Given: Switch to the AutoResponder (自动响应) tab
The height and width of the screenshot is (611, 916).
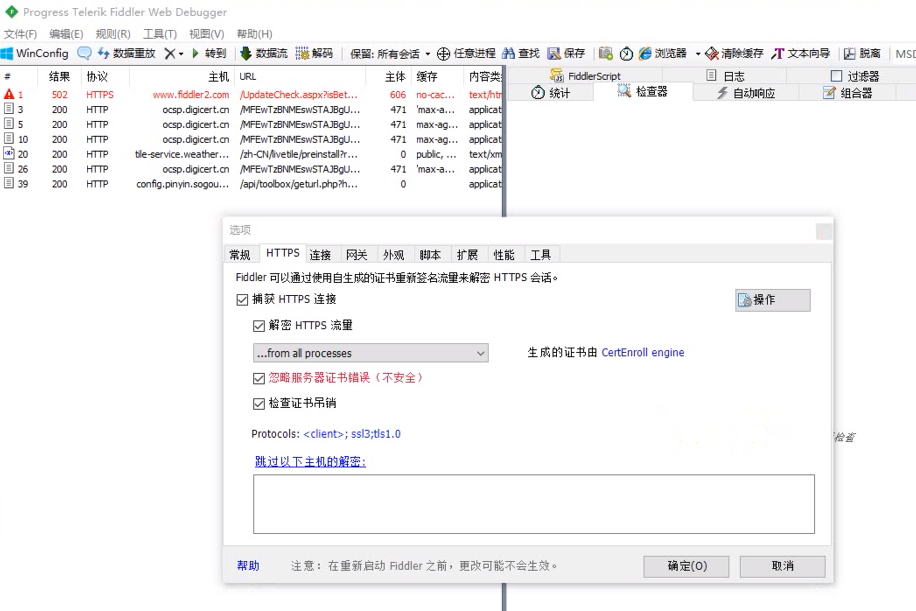Looking at the screenshot, I should (x=745, y=93).
